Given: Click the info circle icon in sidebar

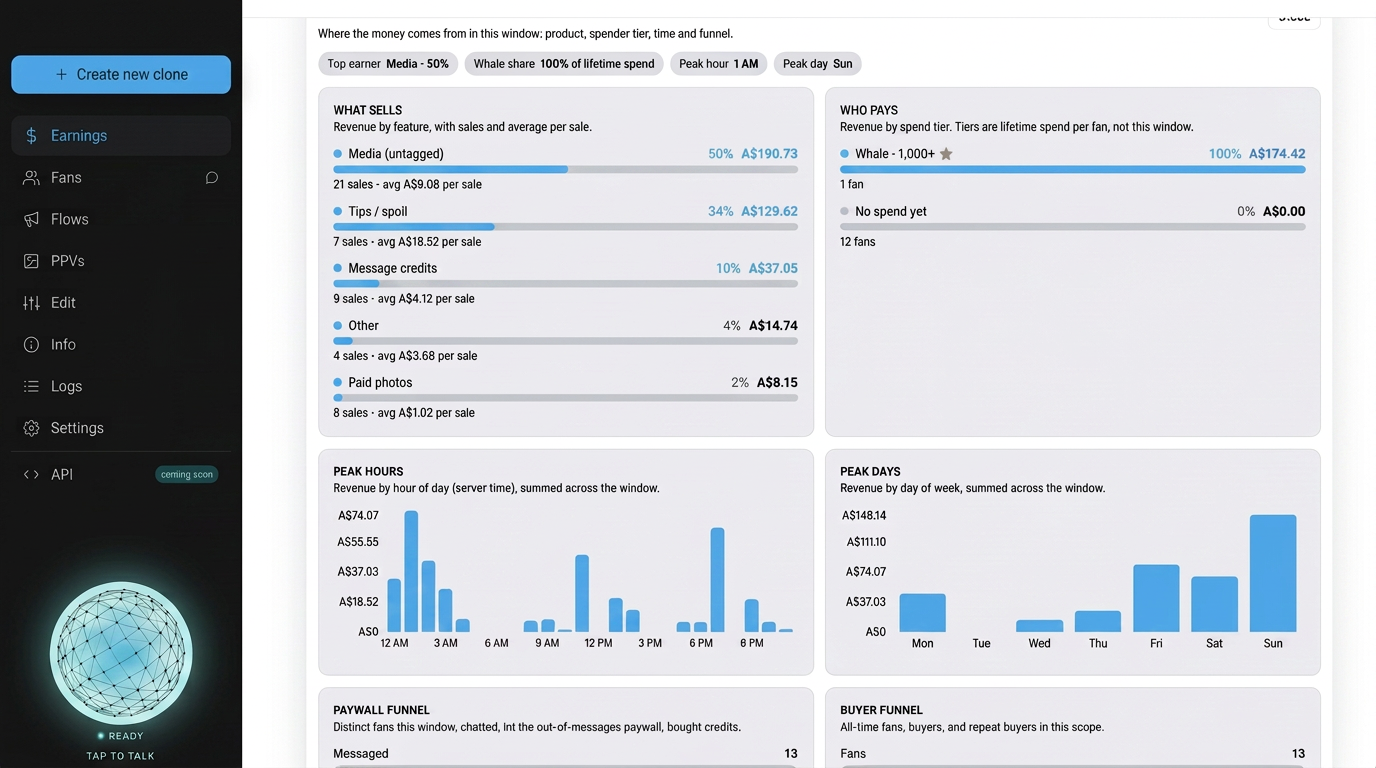Looking at the screenshot, I should coord(31,345).
